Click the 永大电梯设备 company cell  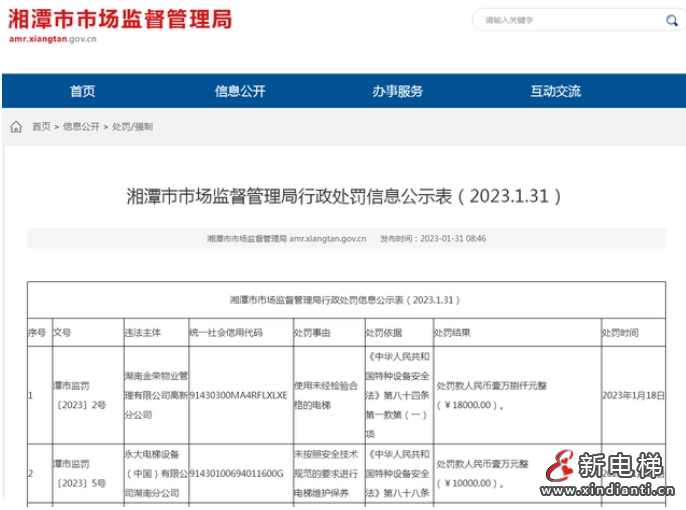click(154, 472)
